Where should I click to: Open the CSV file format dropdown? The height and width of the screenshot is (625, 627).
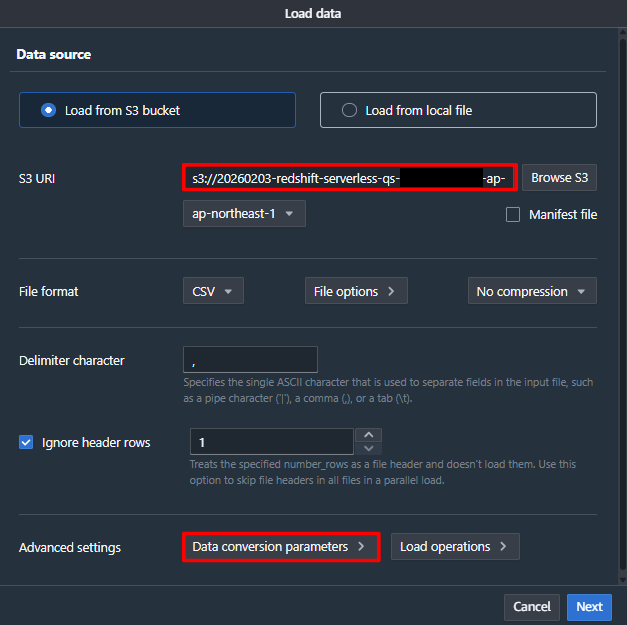pos(213,291)
